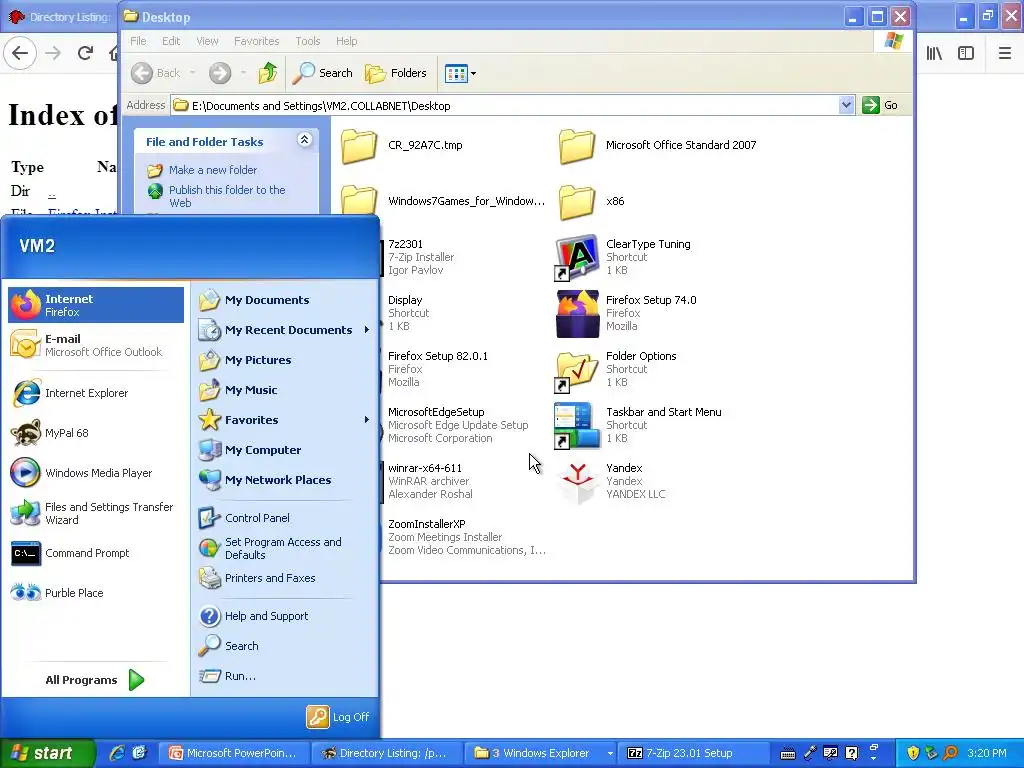The height and width of the screenshot is (768, 1024).
Task: Reload page in background browser window
Action: tap(85, 53)
